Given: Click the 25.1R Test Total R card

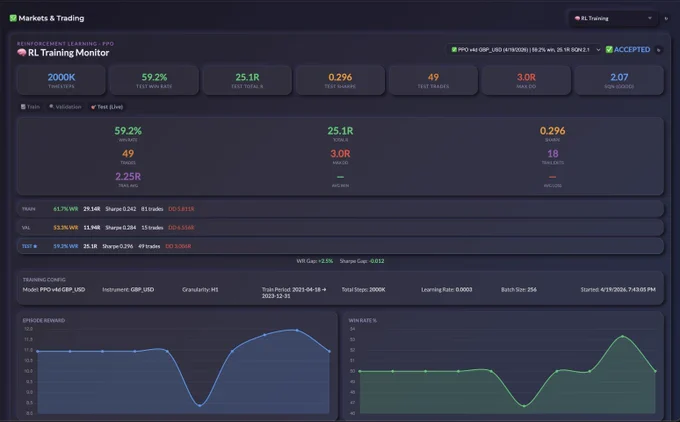Looking at the screenshot, I should coord(247,80).
